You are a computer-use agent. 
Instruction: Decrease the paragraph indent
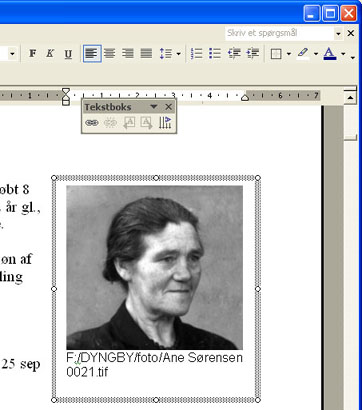coord(234,53)
